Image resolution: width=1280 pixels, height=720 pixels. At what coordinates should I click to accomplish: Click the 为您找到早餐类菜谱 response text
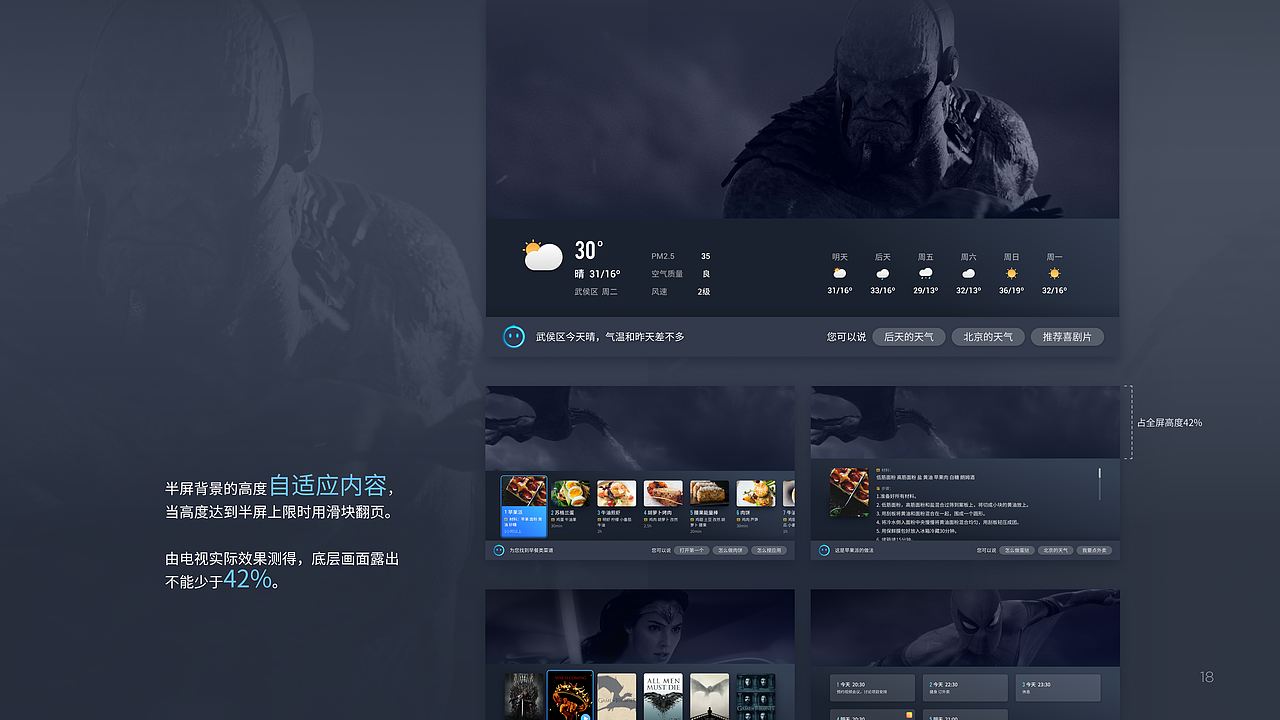tap(531, 550)
